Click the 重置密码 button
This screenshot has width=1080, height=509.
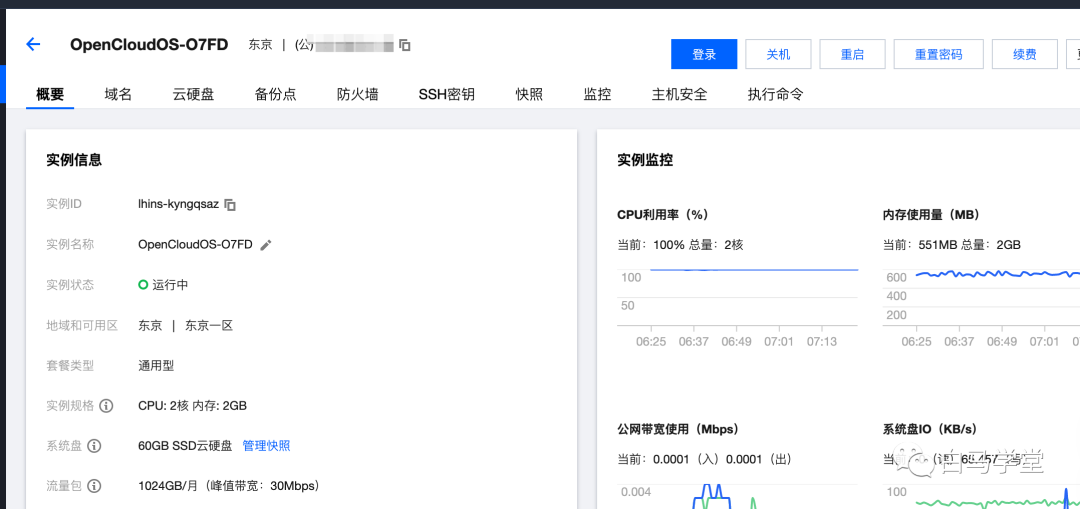[x=938, y=54]
